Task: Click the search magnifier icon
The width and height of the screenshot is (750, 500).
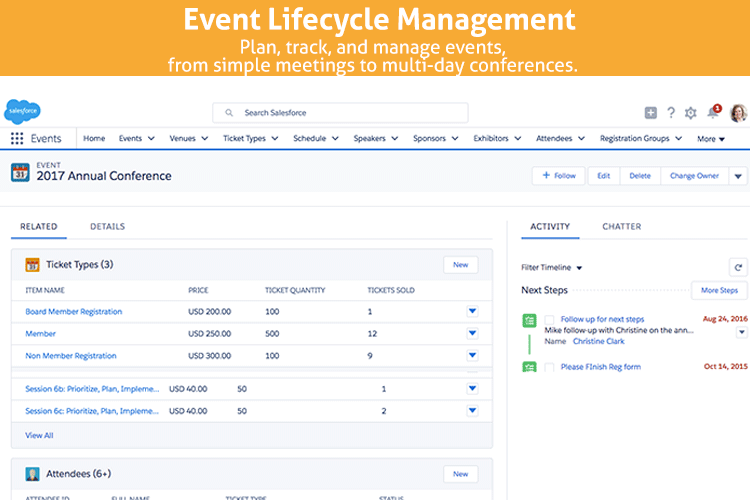Action: coord(229,113)
